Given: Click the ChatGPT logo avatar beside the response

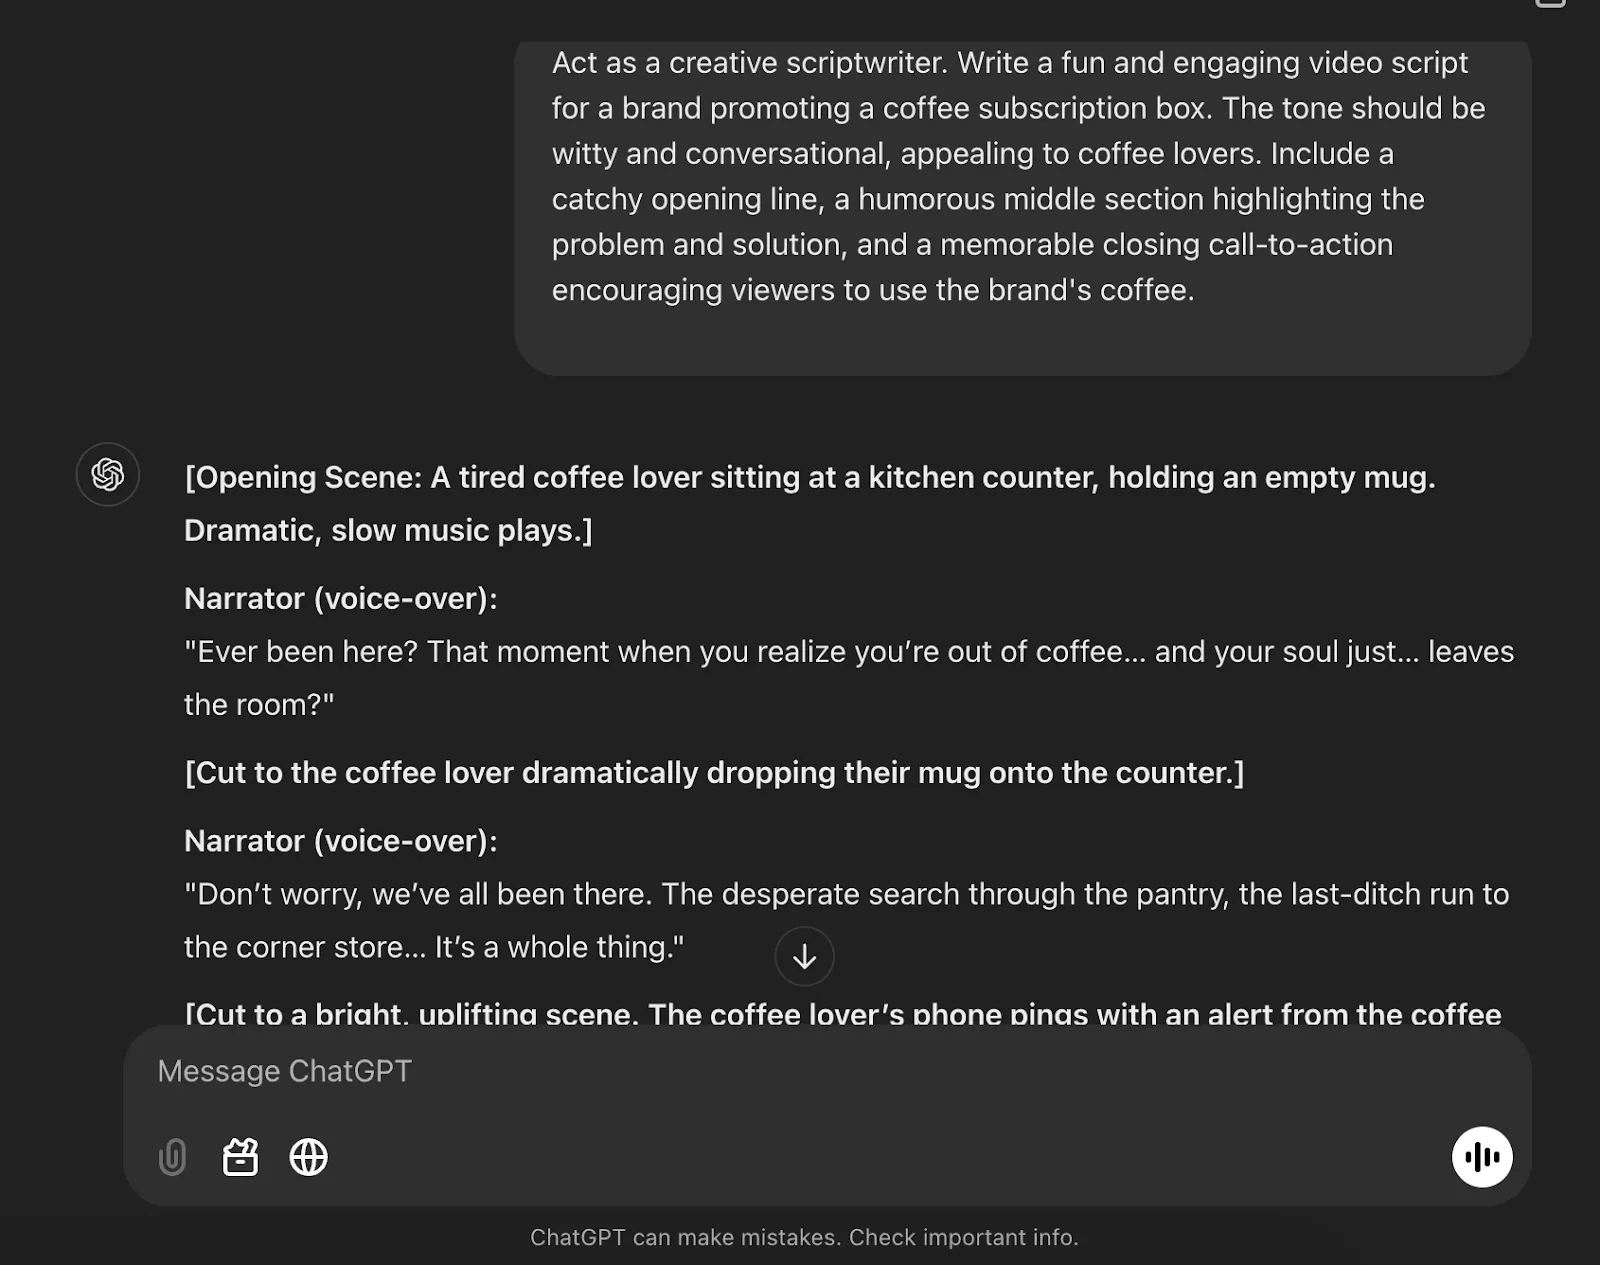Looking at the screenshot, I should pyautogui.click(x=108, y=474).
